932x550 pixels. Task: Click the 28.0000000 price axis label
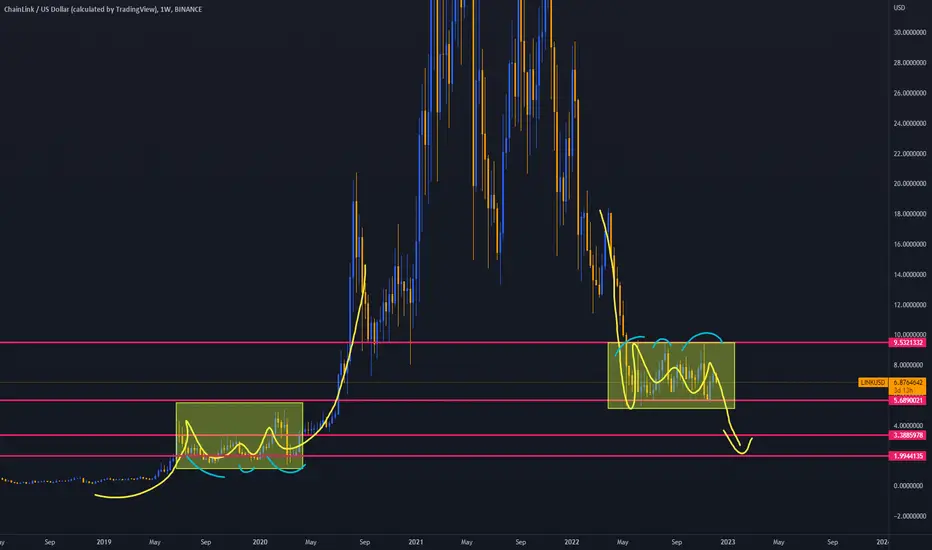coord(909,63)
